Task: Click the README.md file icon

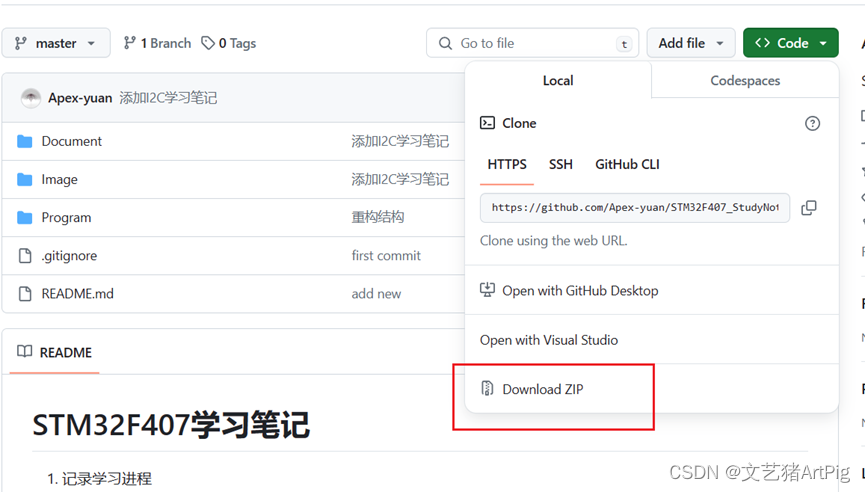Action: point(25,293)
